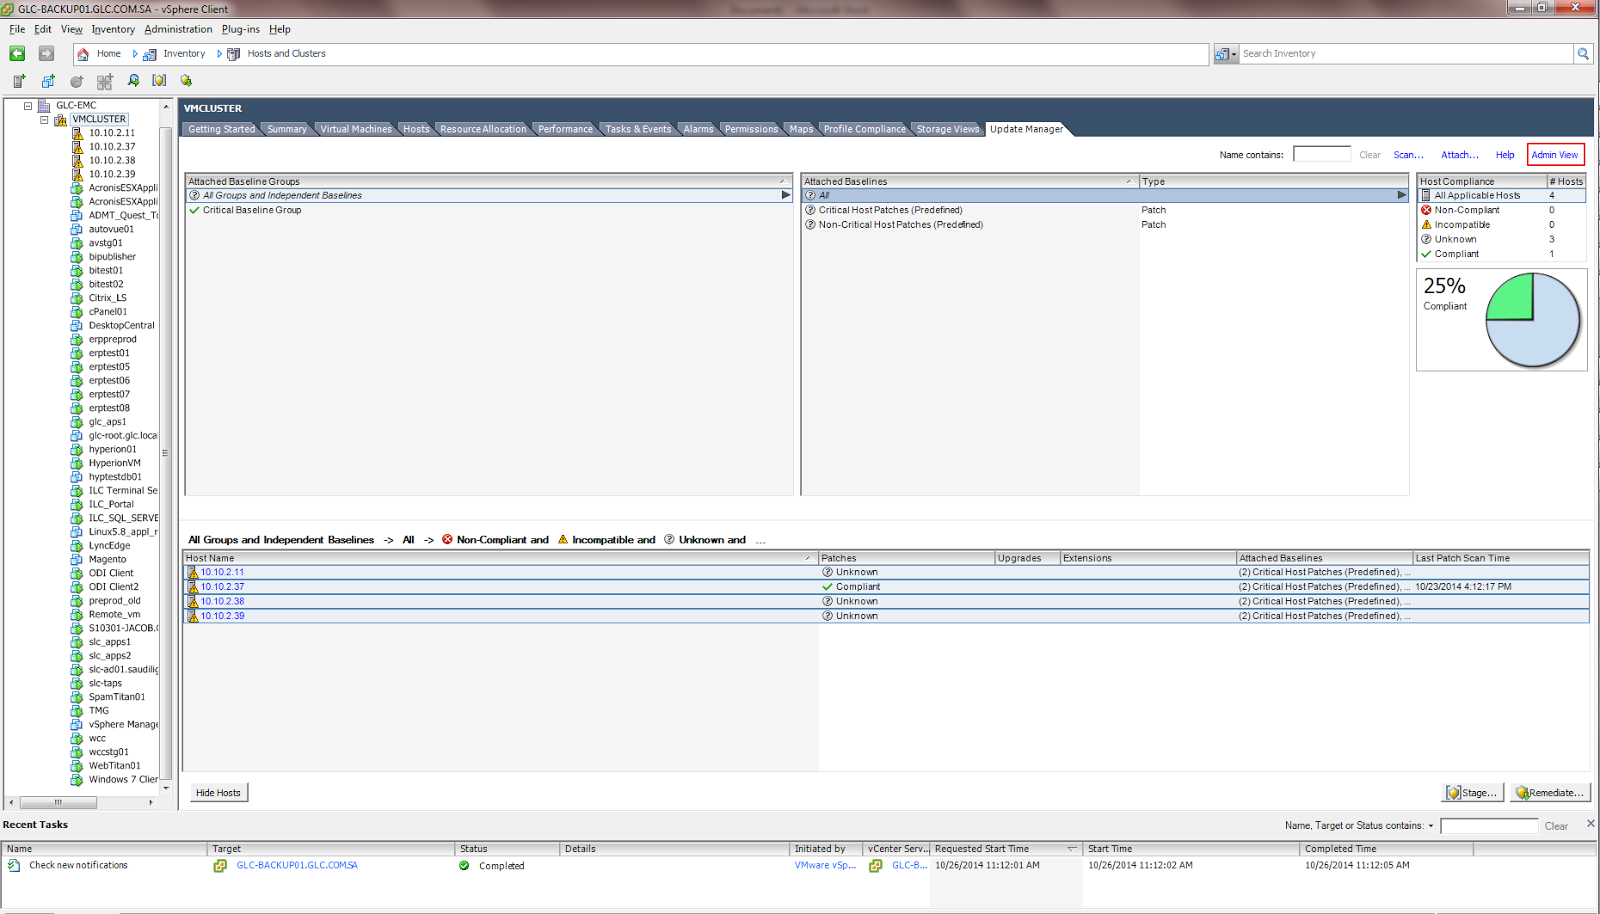Image resolution: width=1600 pixels, height=914 pixels.
Task: Click inside the Name contains input field
Action: (x=1321, y=153)
